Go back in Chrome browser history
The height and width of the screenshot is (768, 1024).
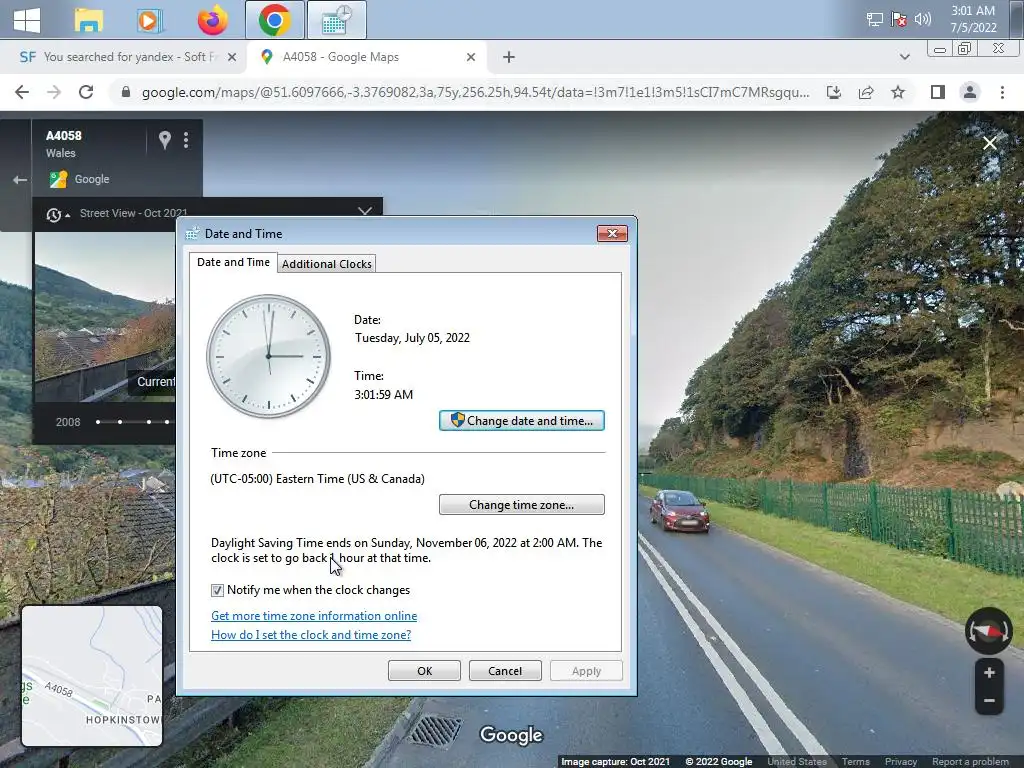tap(22, 92)
